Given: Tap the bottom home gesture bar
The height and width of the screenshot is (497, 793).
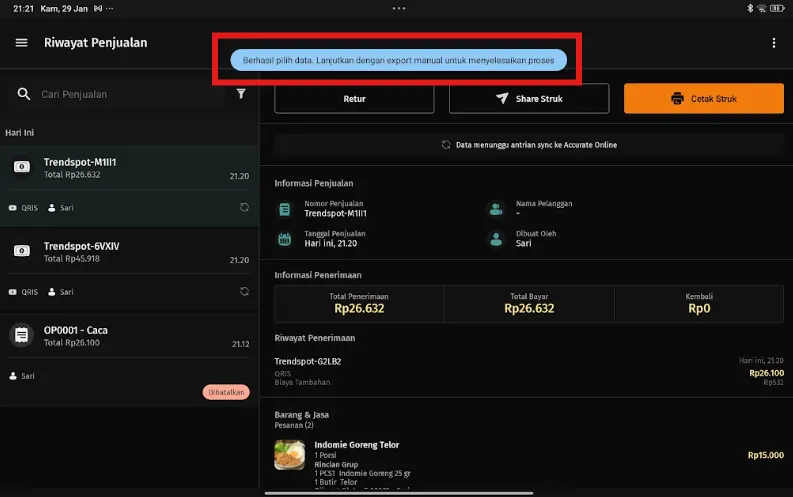Looking at the screenshot, I should tap(399, 493).
